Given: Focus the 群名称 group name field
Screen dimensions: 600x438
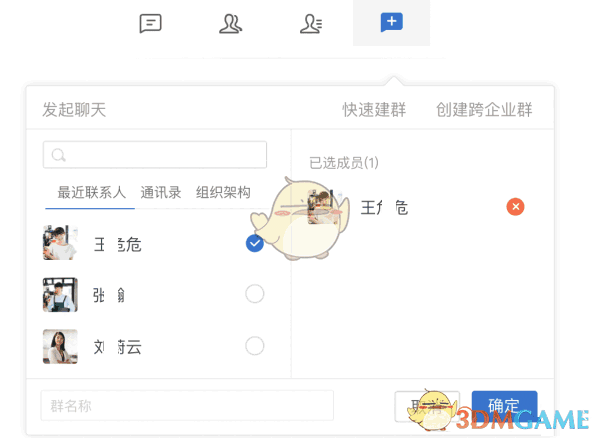Looking at the screenshot, I should (187, 405).
